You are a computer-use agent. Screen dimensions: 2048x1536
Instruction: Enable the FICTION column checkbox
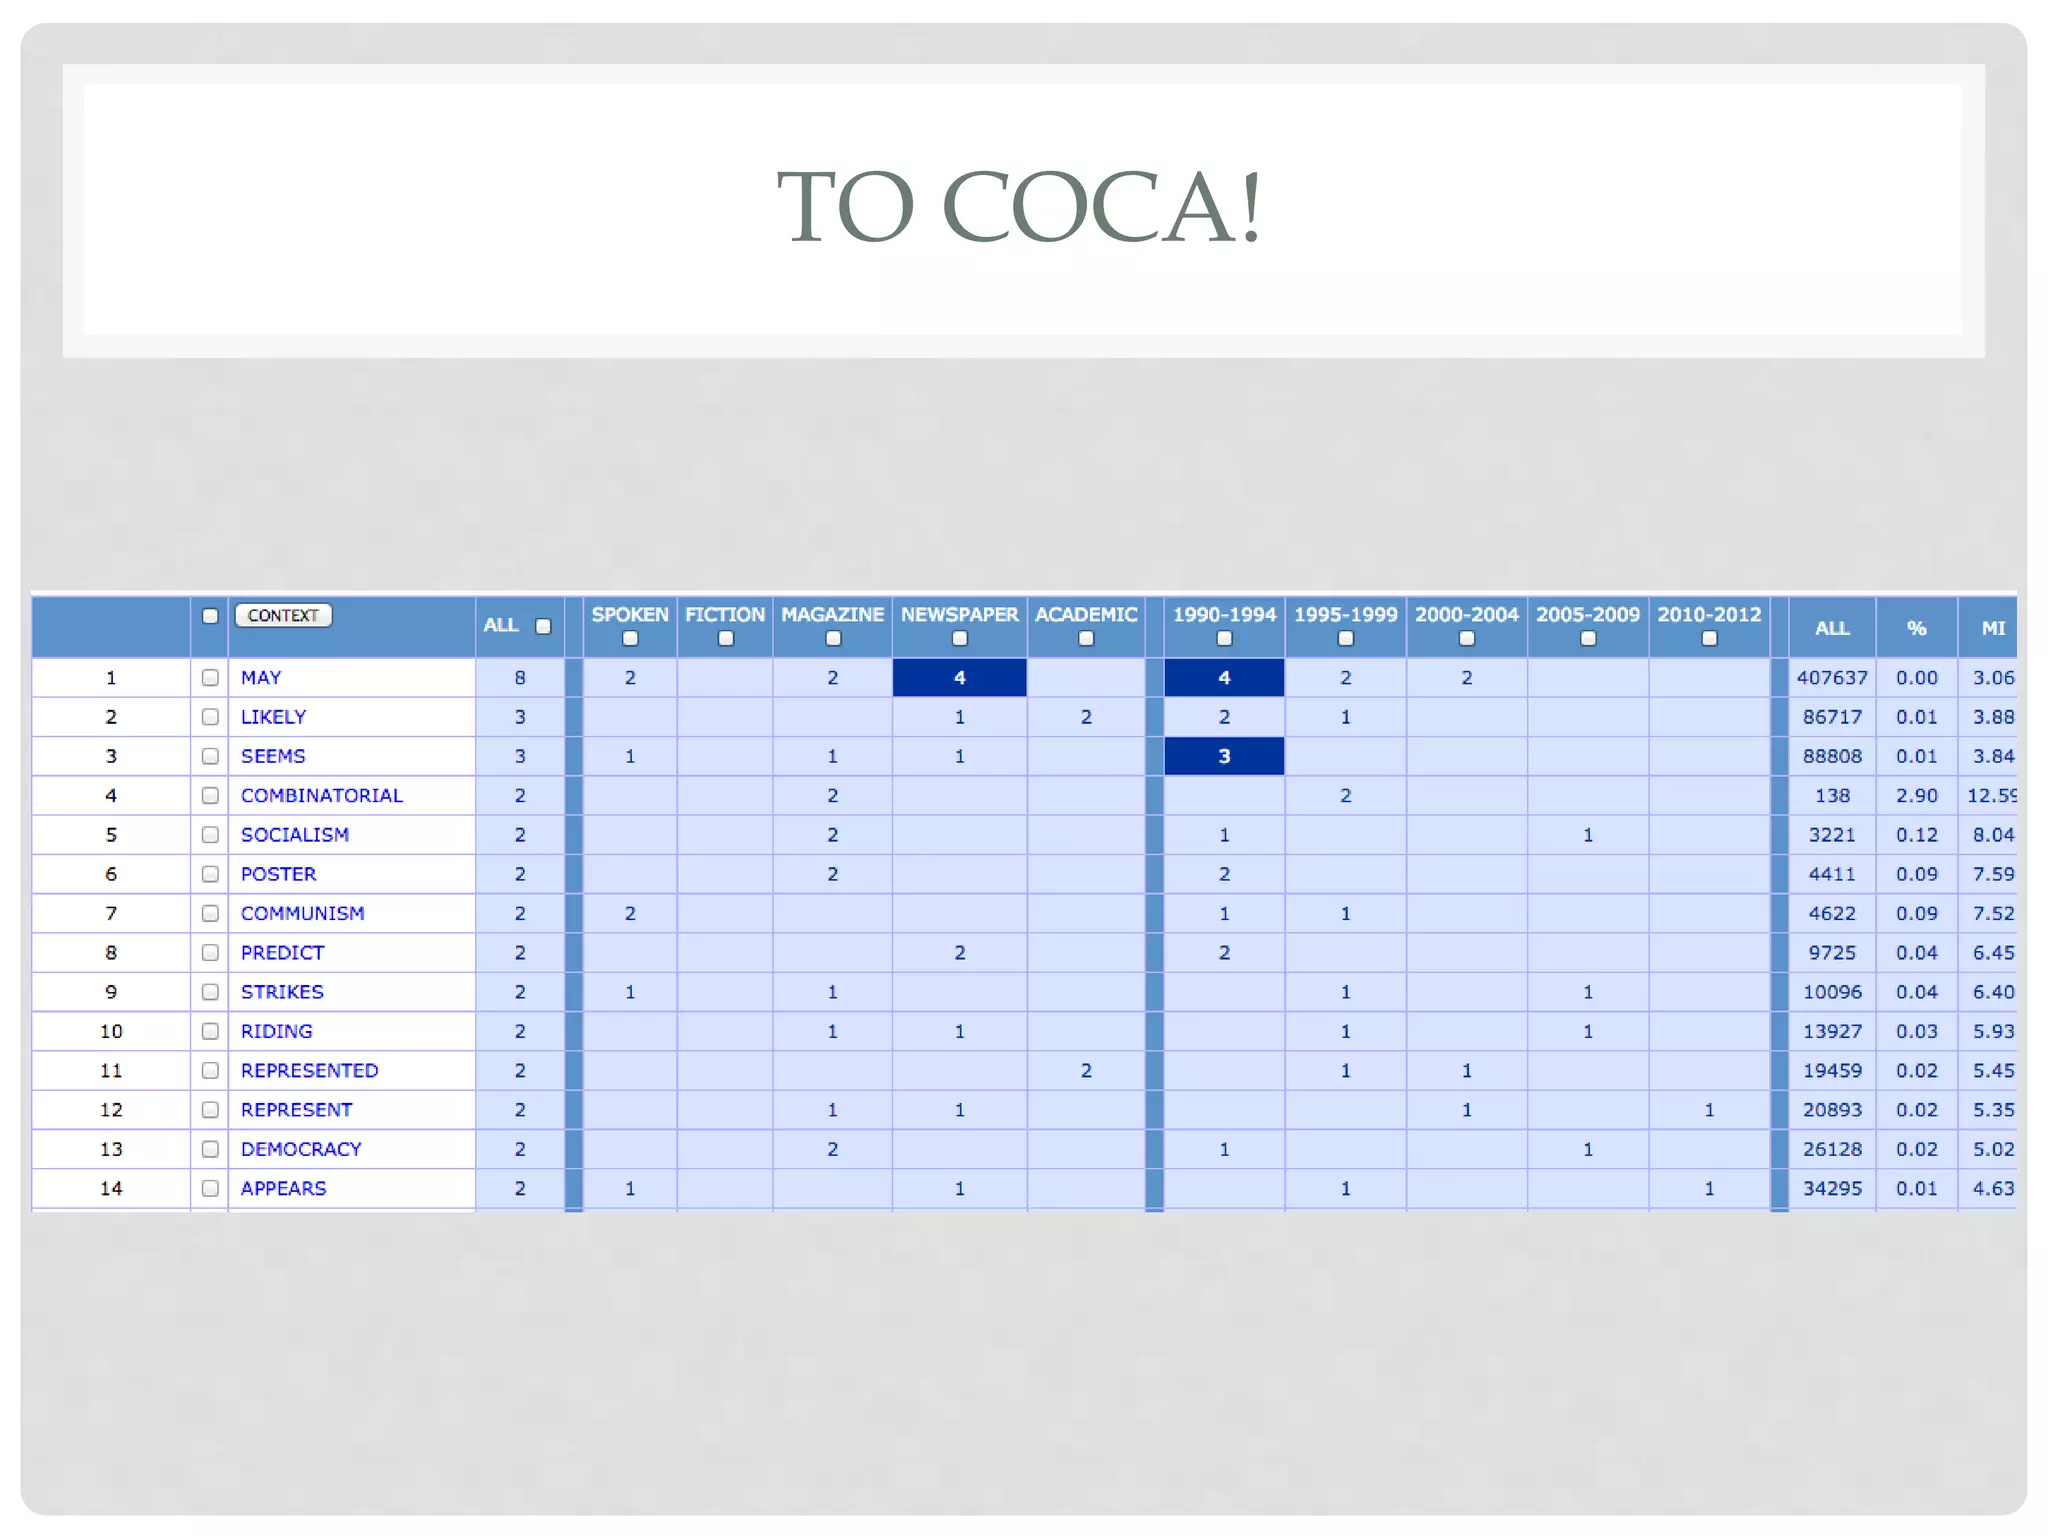coord(726,639)
